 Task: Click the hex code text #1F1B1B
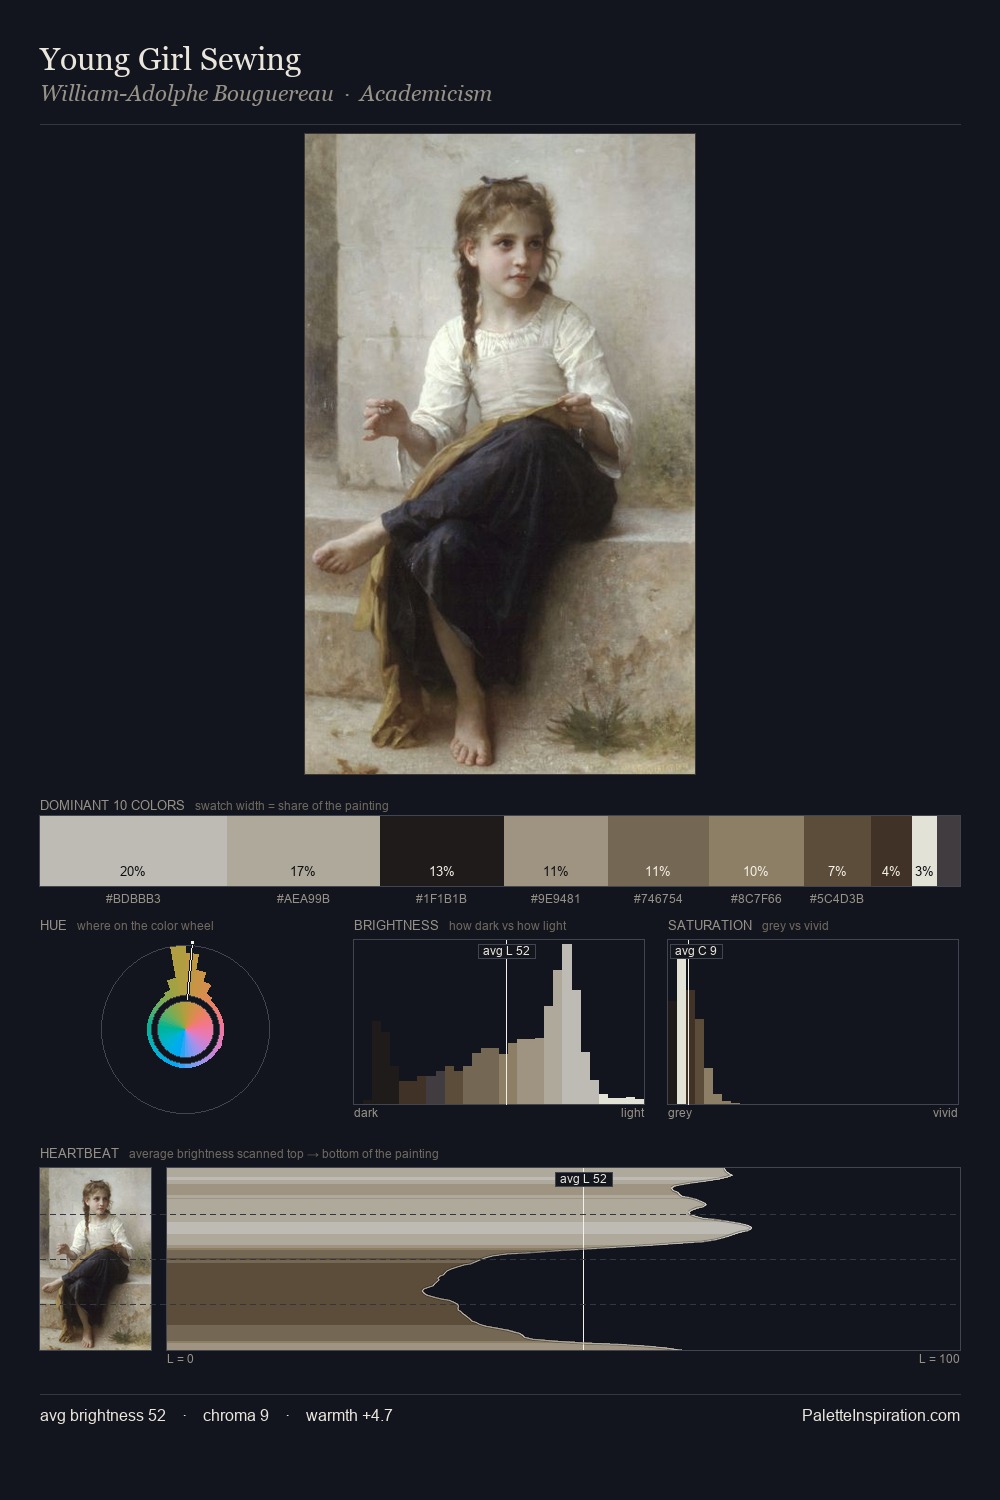441,899
